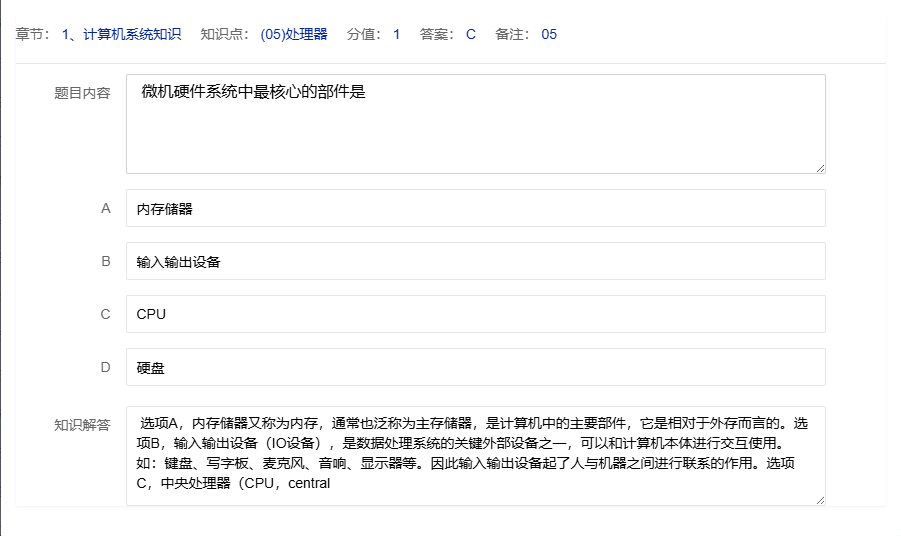901x536 pixels.
Task: Click option B field containing 输入输出设备
Action: (x=475, y=261)
